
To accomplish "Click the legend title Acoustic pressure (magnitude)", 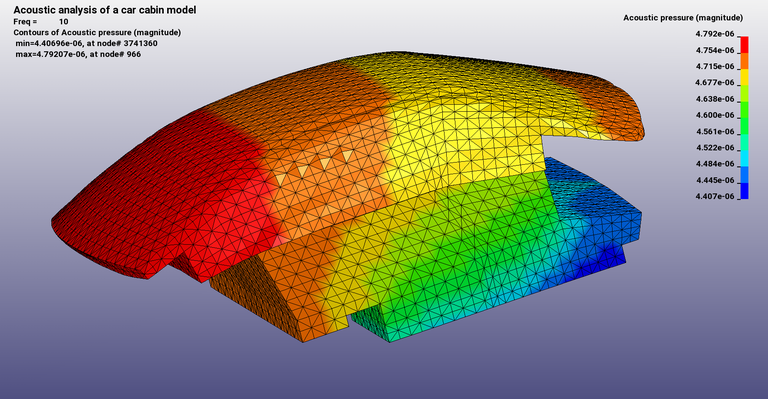I will [683, 18].
